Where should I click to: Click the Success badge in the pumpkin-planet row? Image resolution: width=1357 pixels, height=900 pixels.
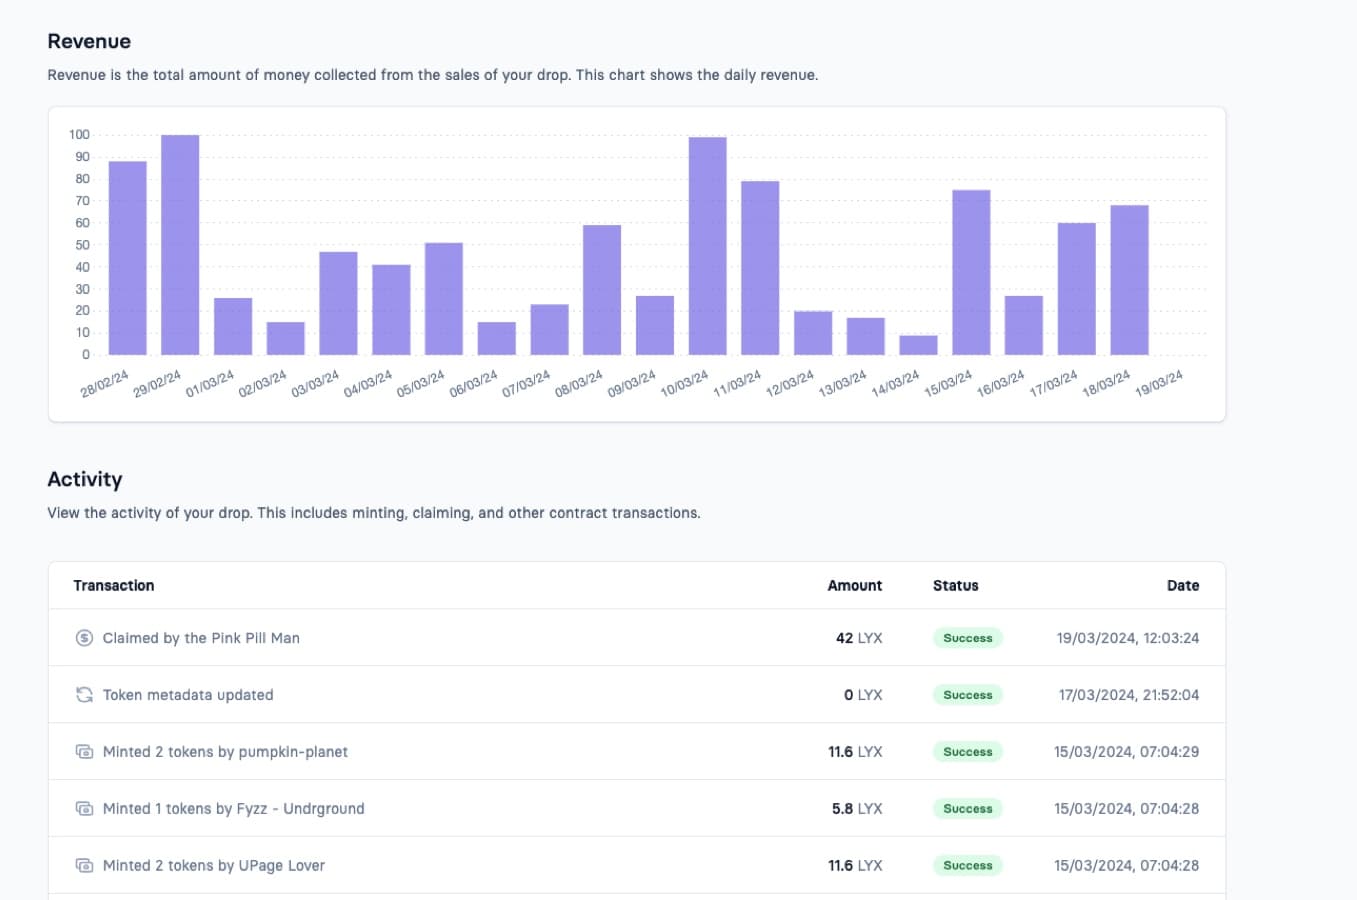point(968,752)
